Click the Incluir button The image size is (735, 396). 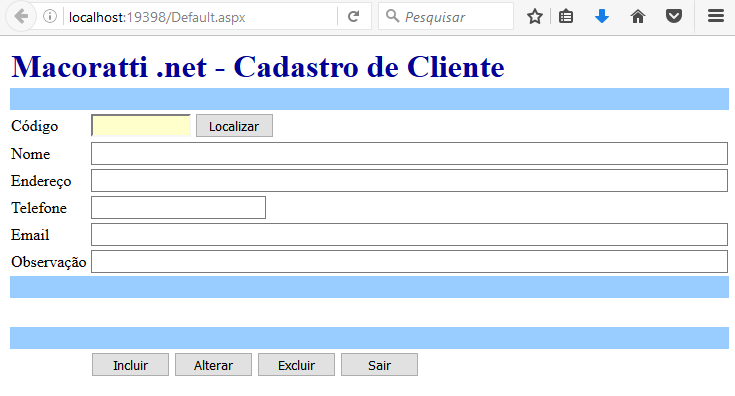(130, 365)
